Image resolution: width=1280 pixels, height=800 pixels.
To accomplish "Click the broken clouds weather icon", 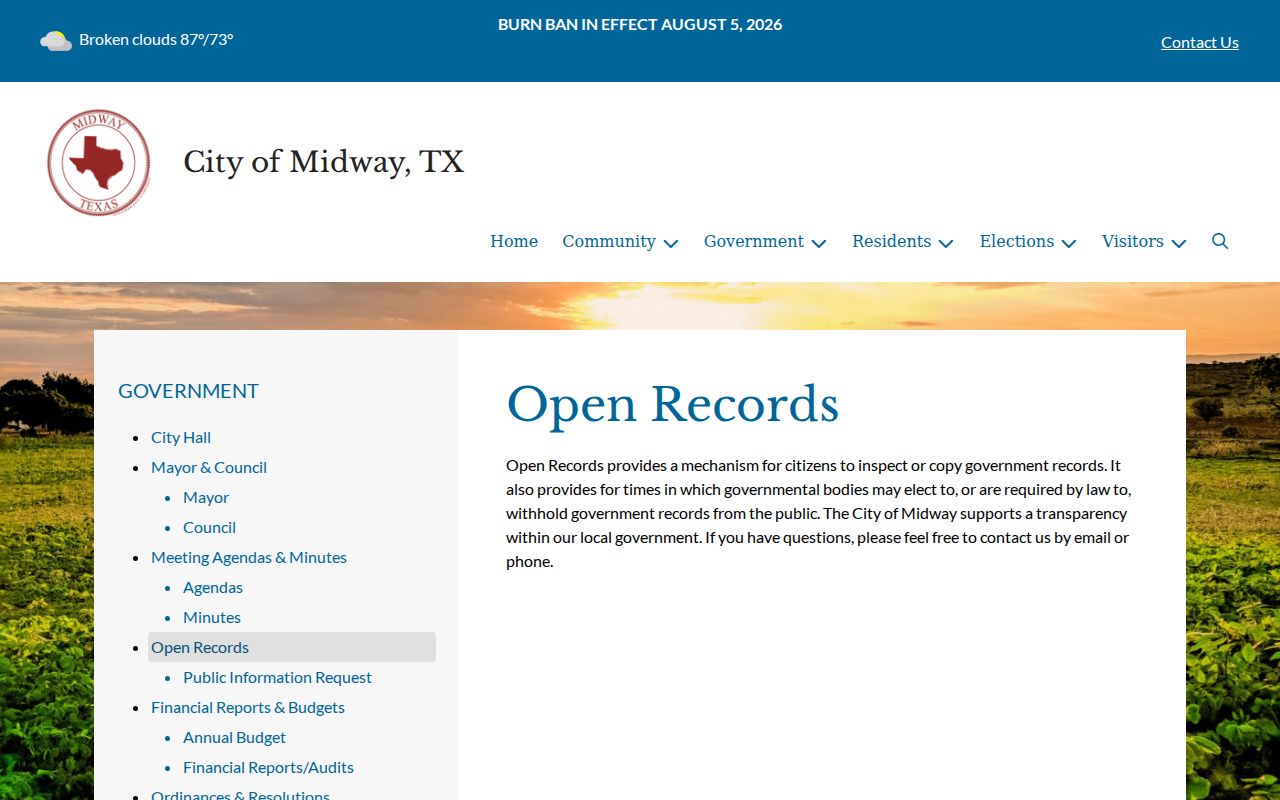I will click(56, 40).
